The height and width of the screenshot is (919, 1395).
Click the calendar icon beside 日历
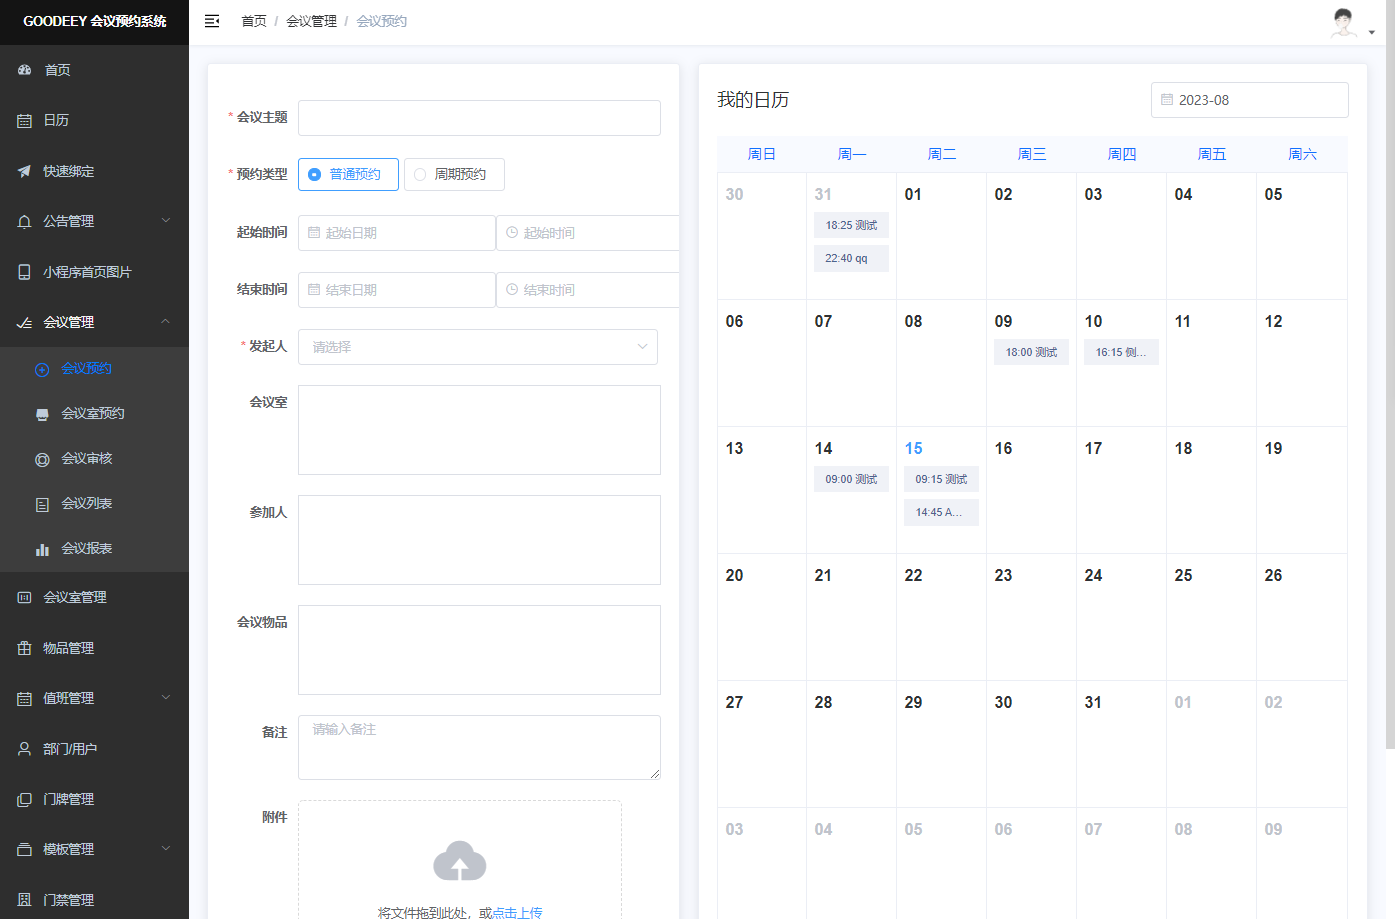[25, 121]
